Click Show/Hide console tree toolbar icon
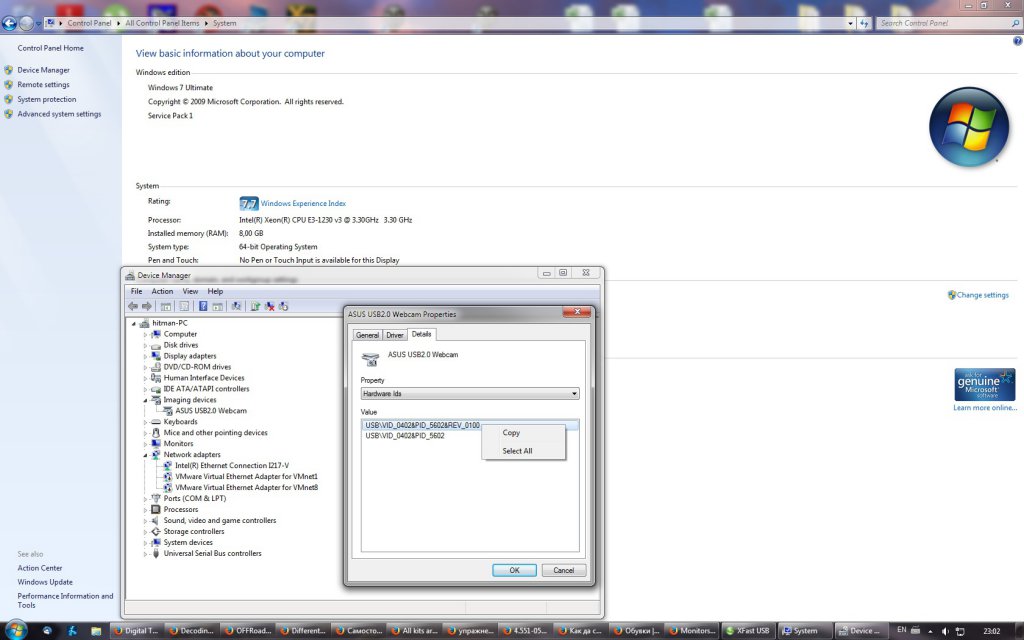This screenshot has width=1024, height=640. point(166,306)
